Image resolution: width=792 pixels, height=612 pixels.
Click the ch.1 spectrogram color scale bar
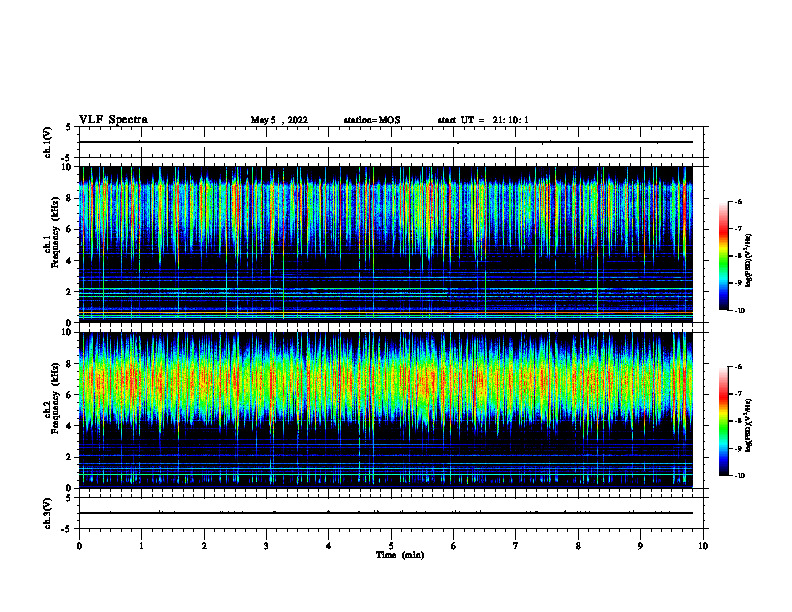[723, 256]
